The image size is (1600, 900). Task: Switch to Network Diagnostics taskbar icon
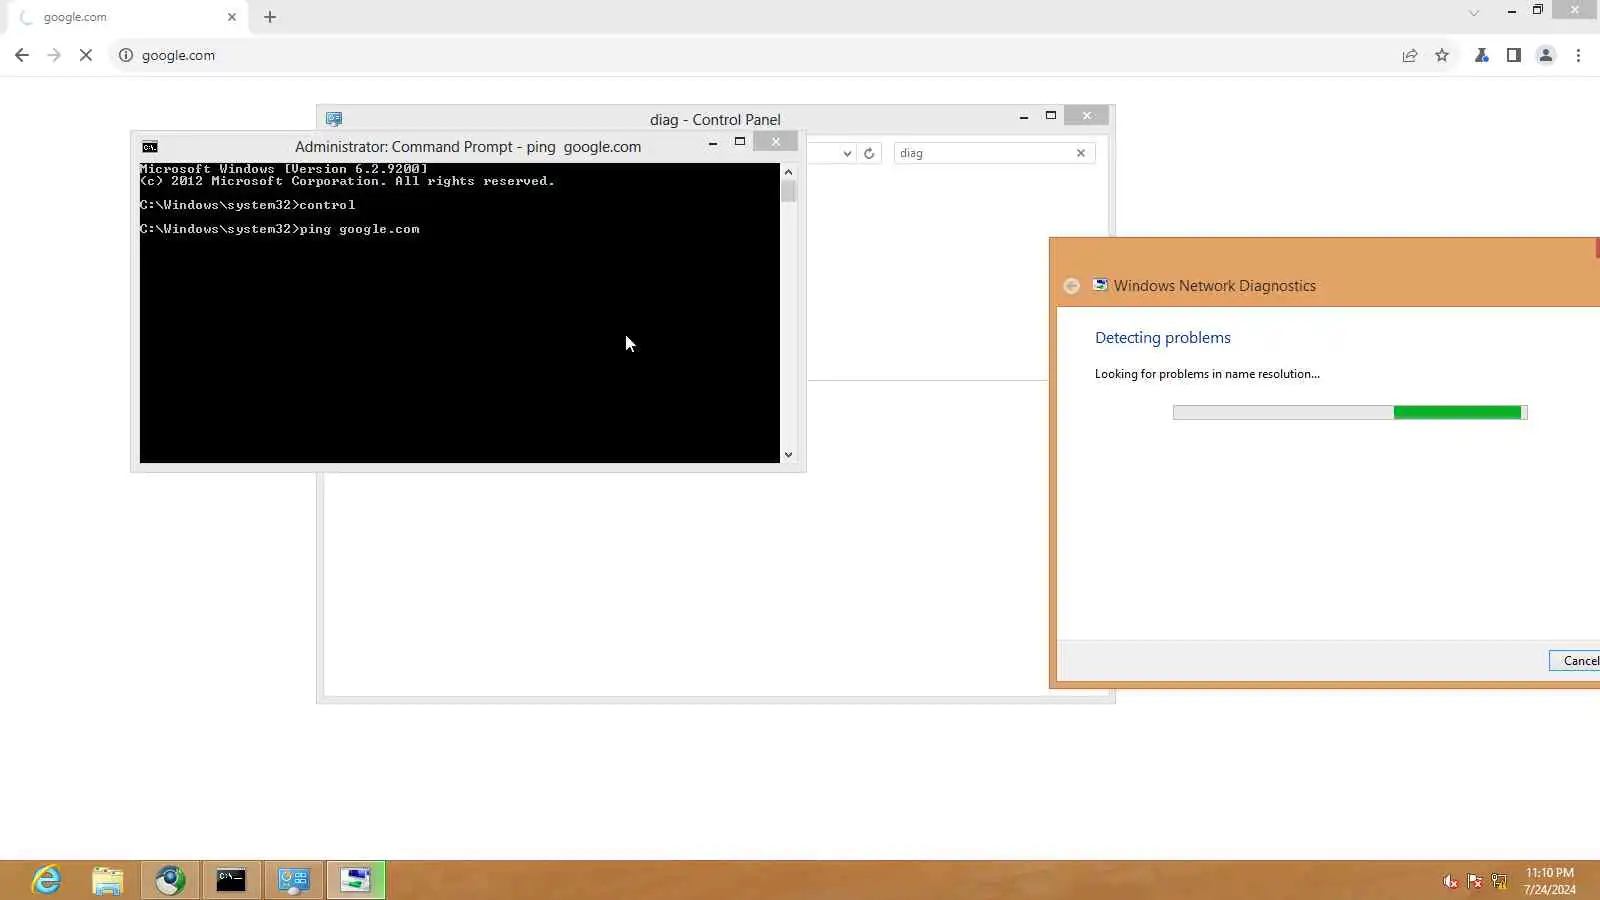coord(356,880)
